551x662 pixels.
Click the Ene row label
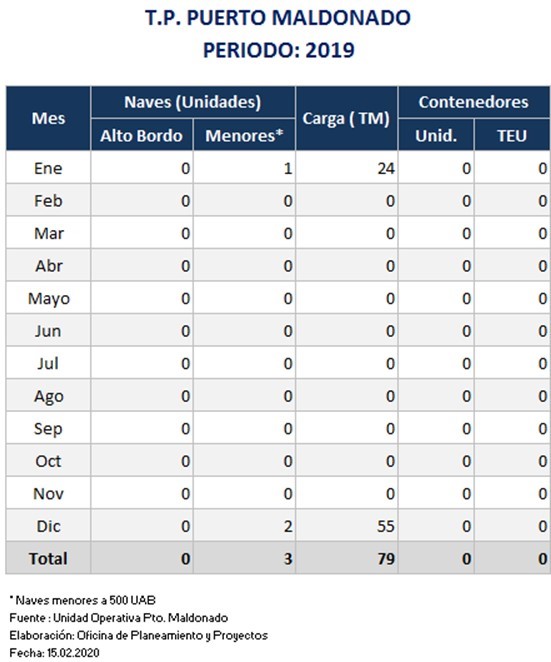point(48,168)
